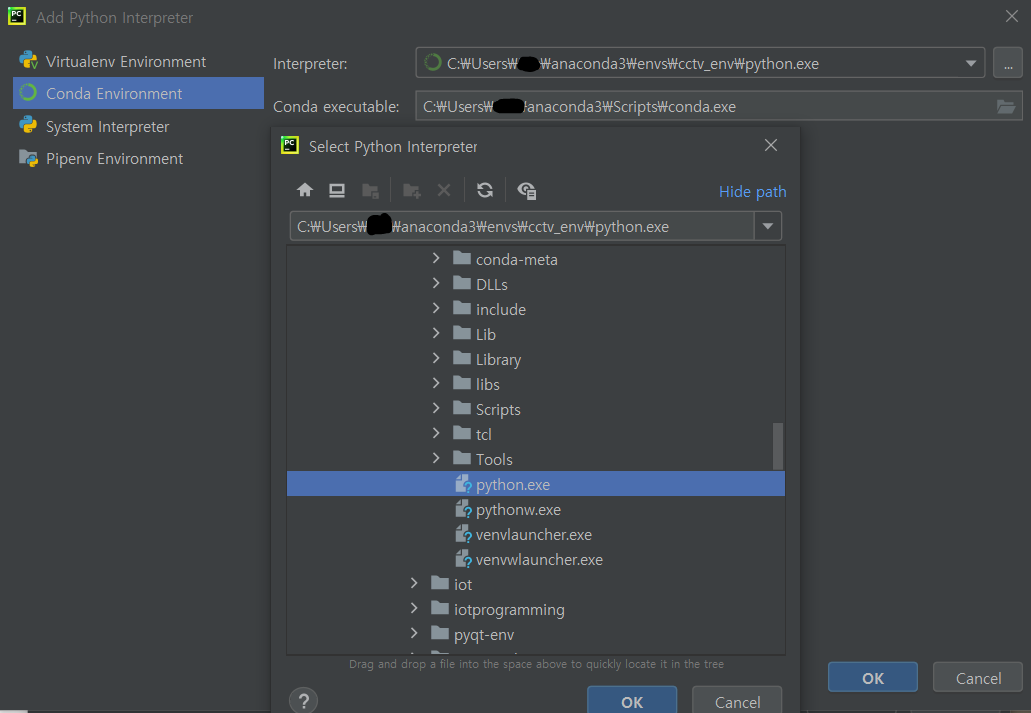Screen dimensions: 1031x713
Task: Click the file tree vertical scrollbar thumb
Action: click(x=778, y=446)
